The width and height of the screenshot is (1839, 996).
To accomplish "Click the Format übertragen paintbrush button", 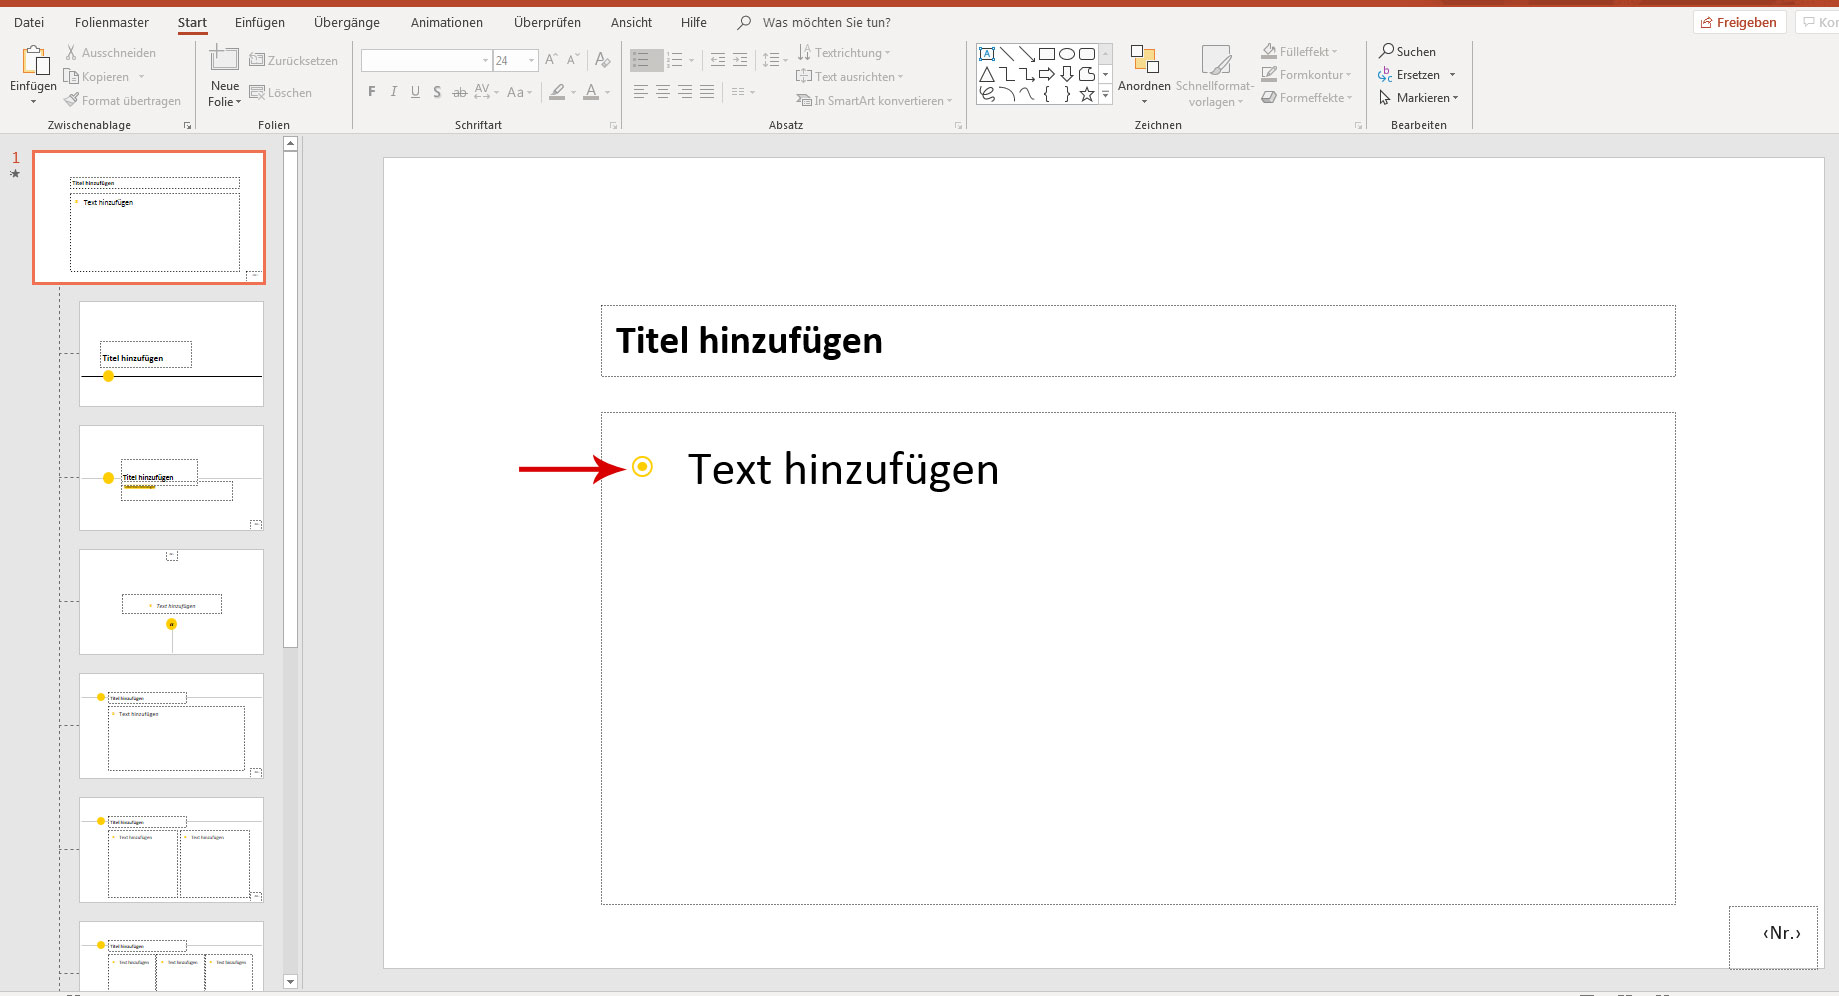I will click(x=122, y=101).
